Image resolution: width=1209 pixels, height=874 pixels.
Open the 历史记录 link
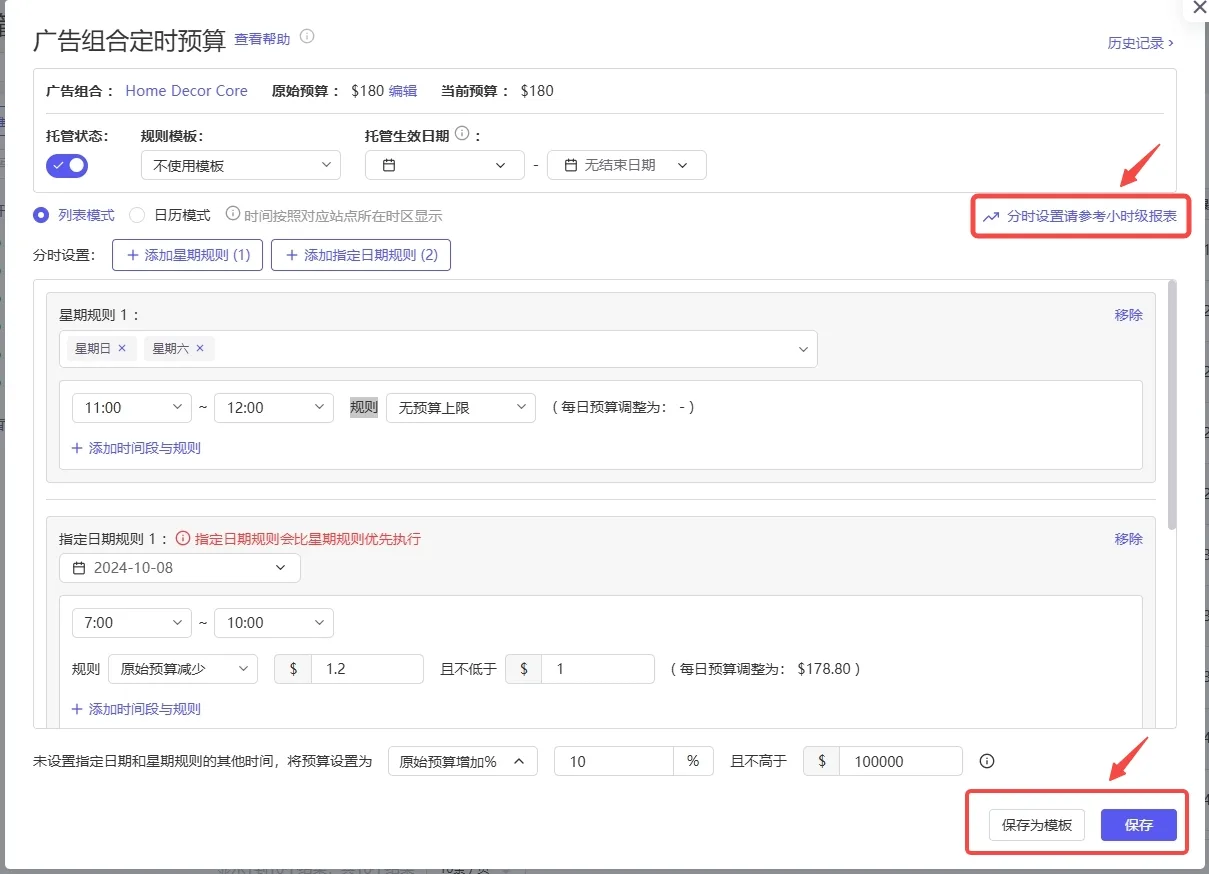click(1140, 43)
